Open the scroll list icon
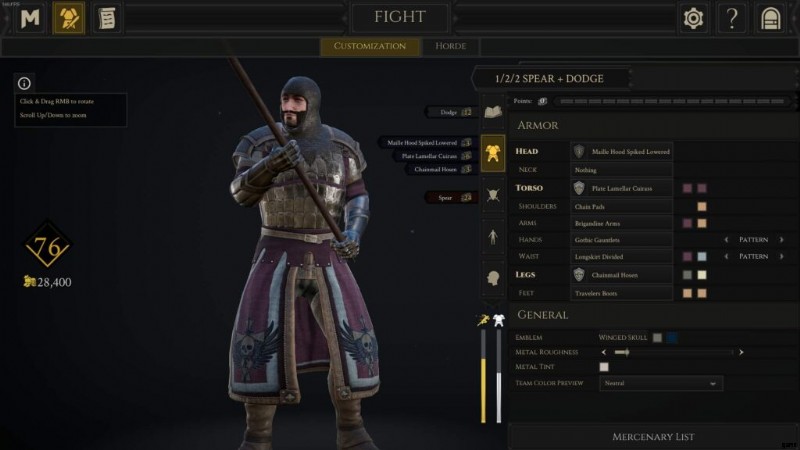 point(107,18)
